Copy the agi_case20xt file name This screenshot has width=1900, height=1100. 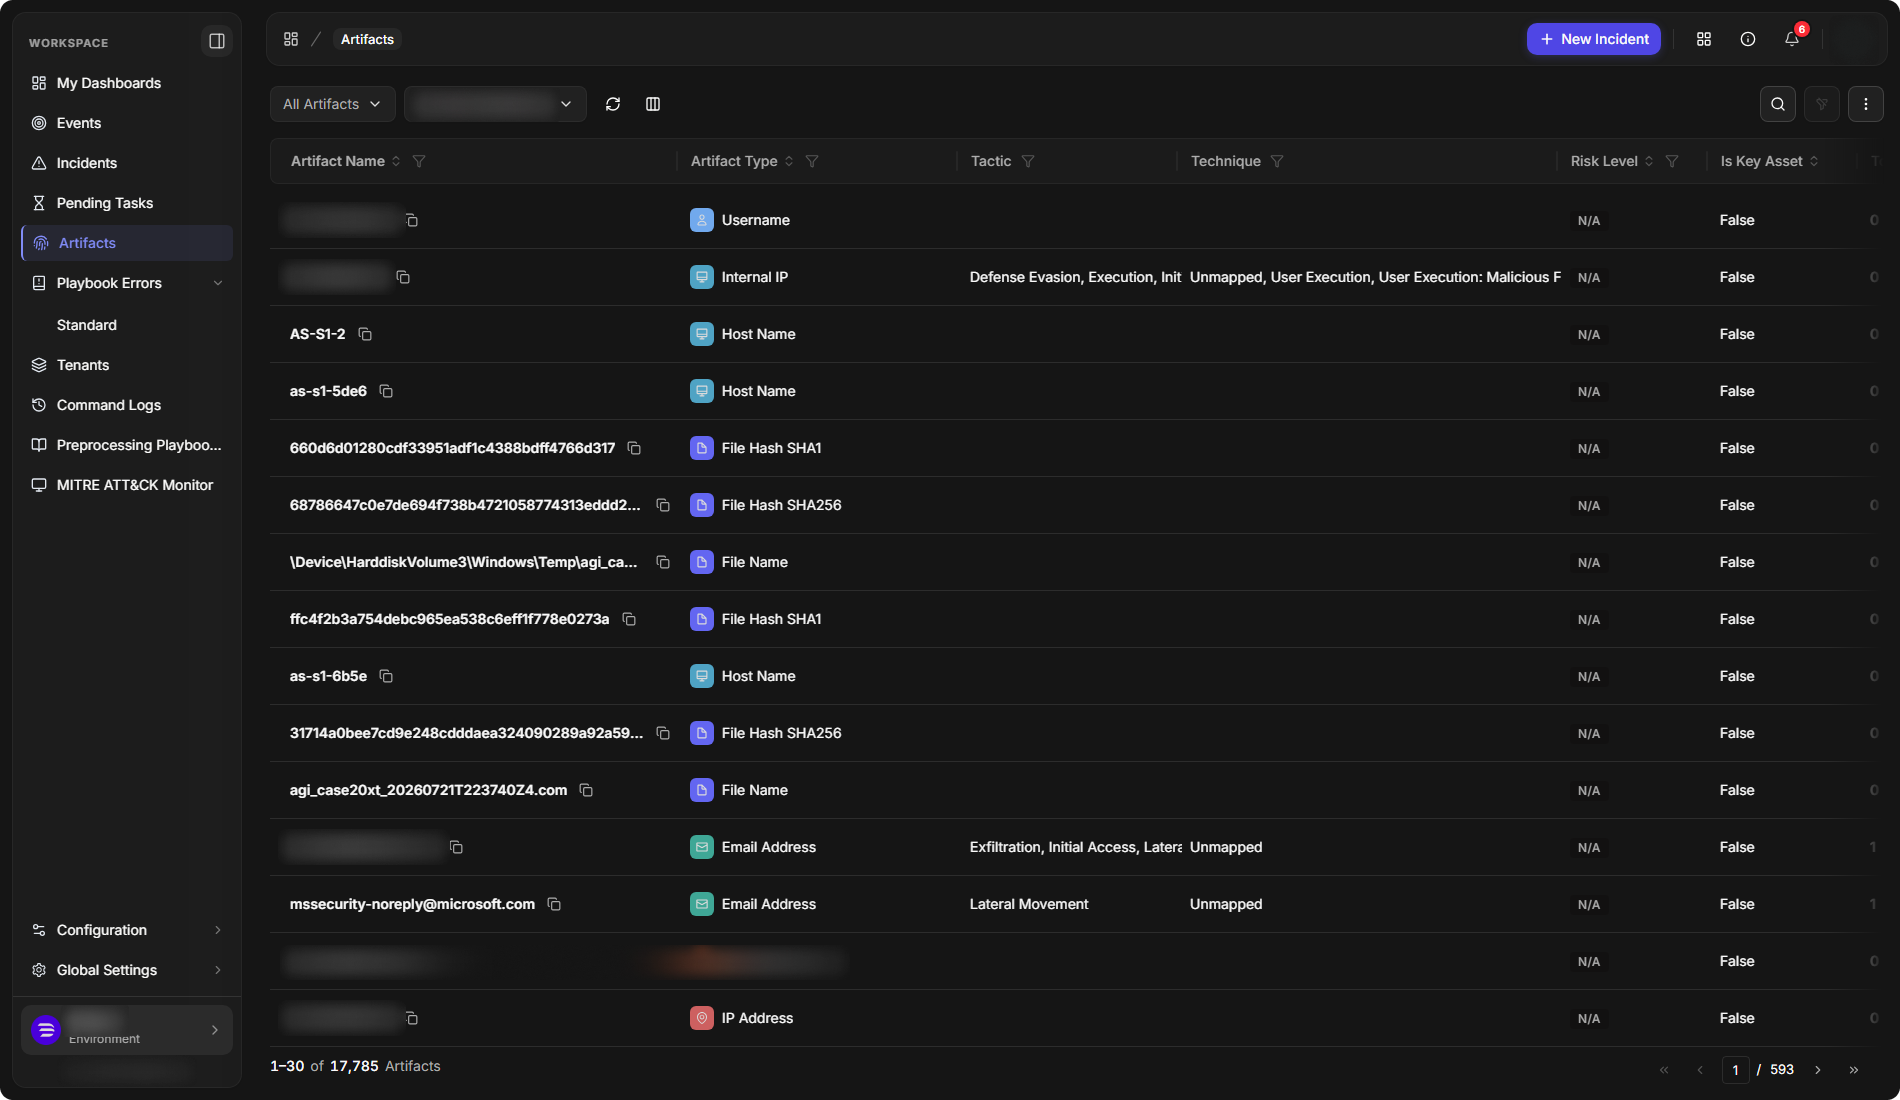click(x=586, y=790)
